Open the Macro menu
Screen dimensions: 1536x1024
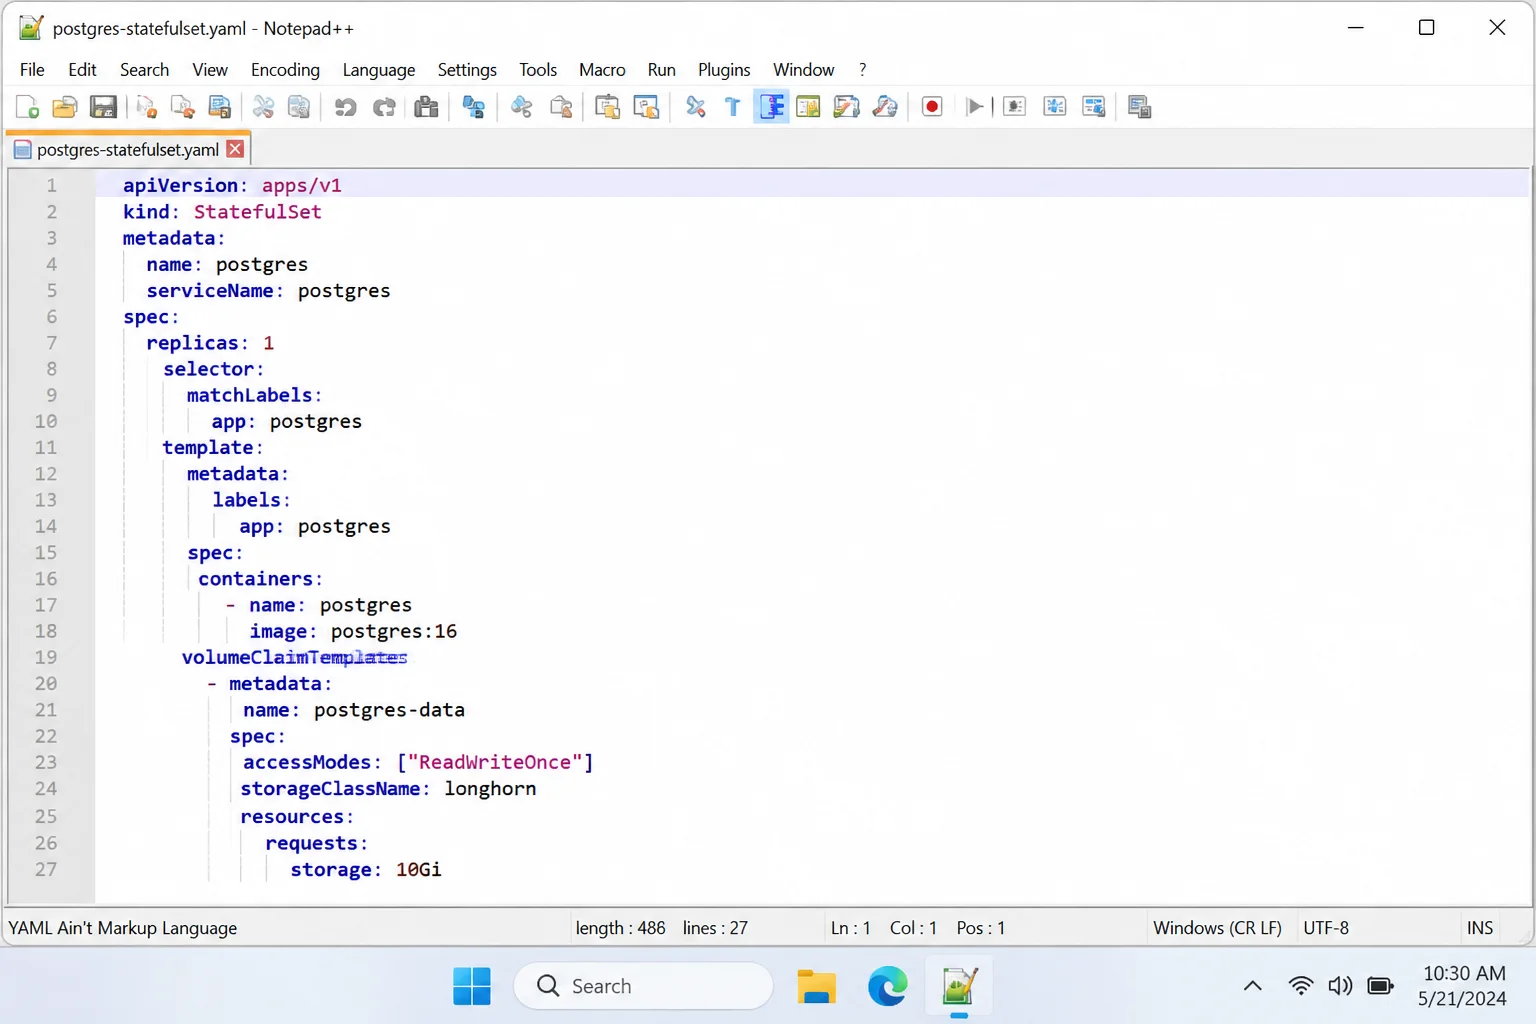(602, 70)
